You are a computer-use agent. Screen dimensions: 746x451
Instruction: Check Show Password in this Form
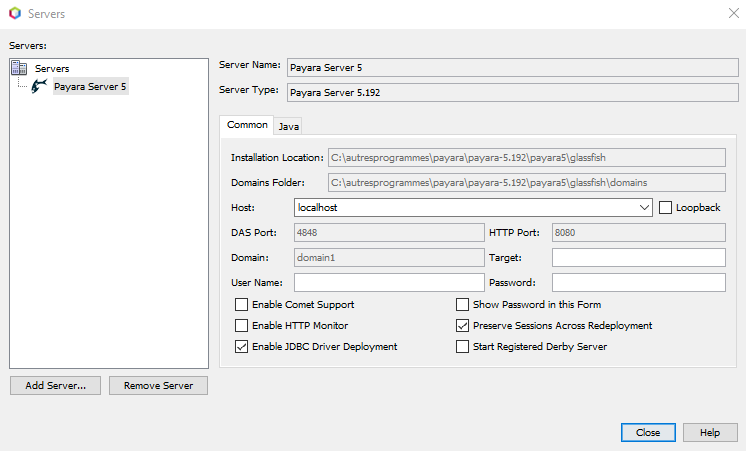click(462, 304)
